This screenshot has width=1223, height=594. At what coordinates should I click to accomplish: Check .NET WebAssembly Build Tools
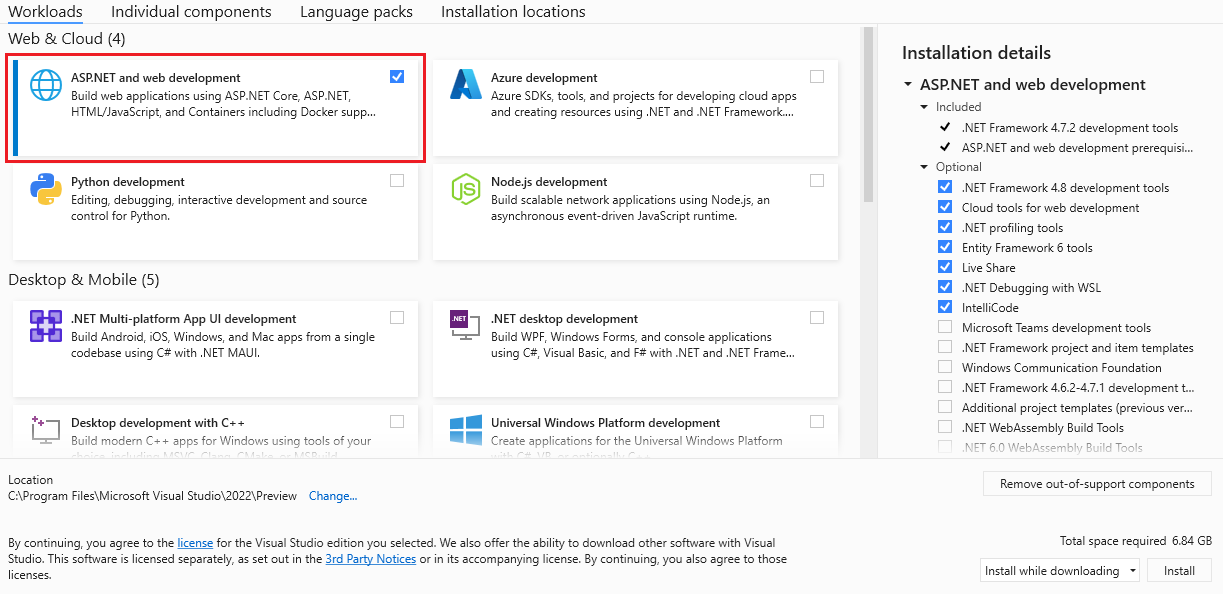click(945, 427)
